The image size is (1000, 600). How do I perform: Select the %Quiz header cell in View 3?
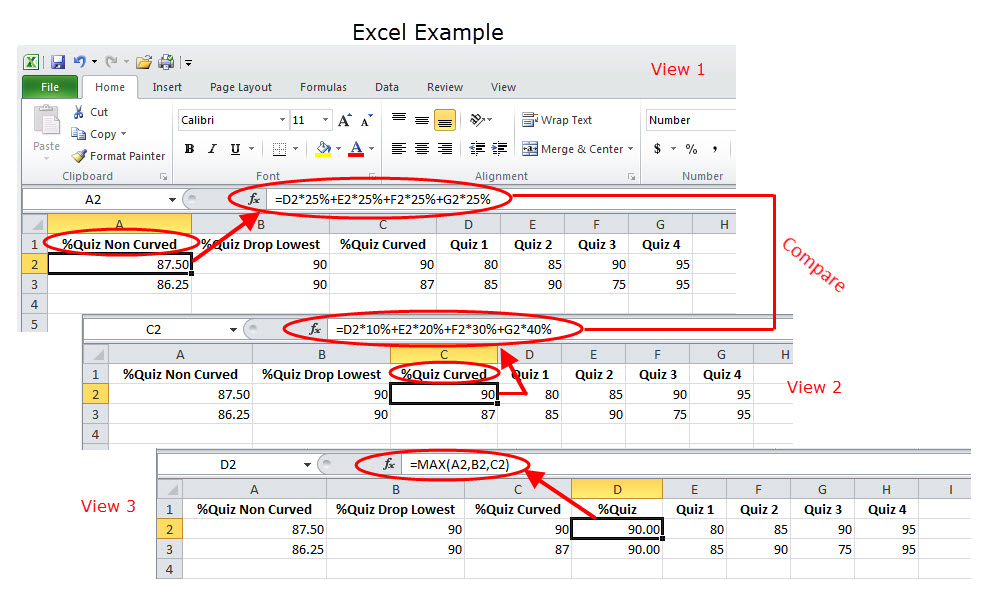(617, 509)
